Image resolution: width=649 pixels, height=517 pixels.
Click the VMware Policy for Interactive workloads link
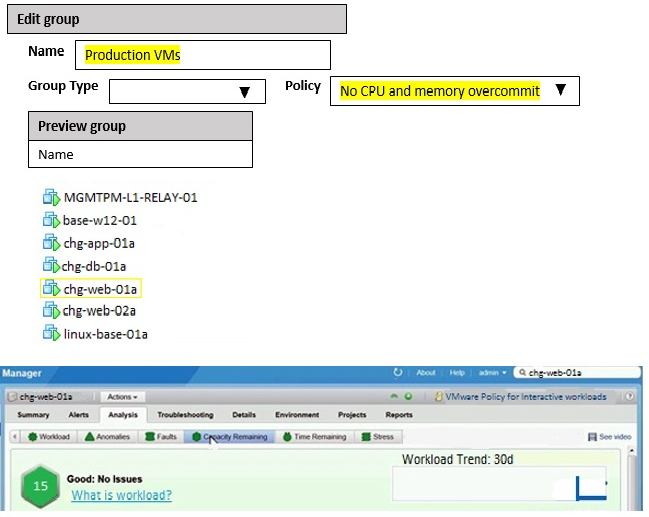(525, 397)
